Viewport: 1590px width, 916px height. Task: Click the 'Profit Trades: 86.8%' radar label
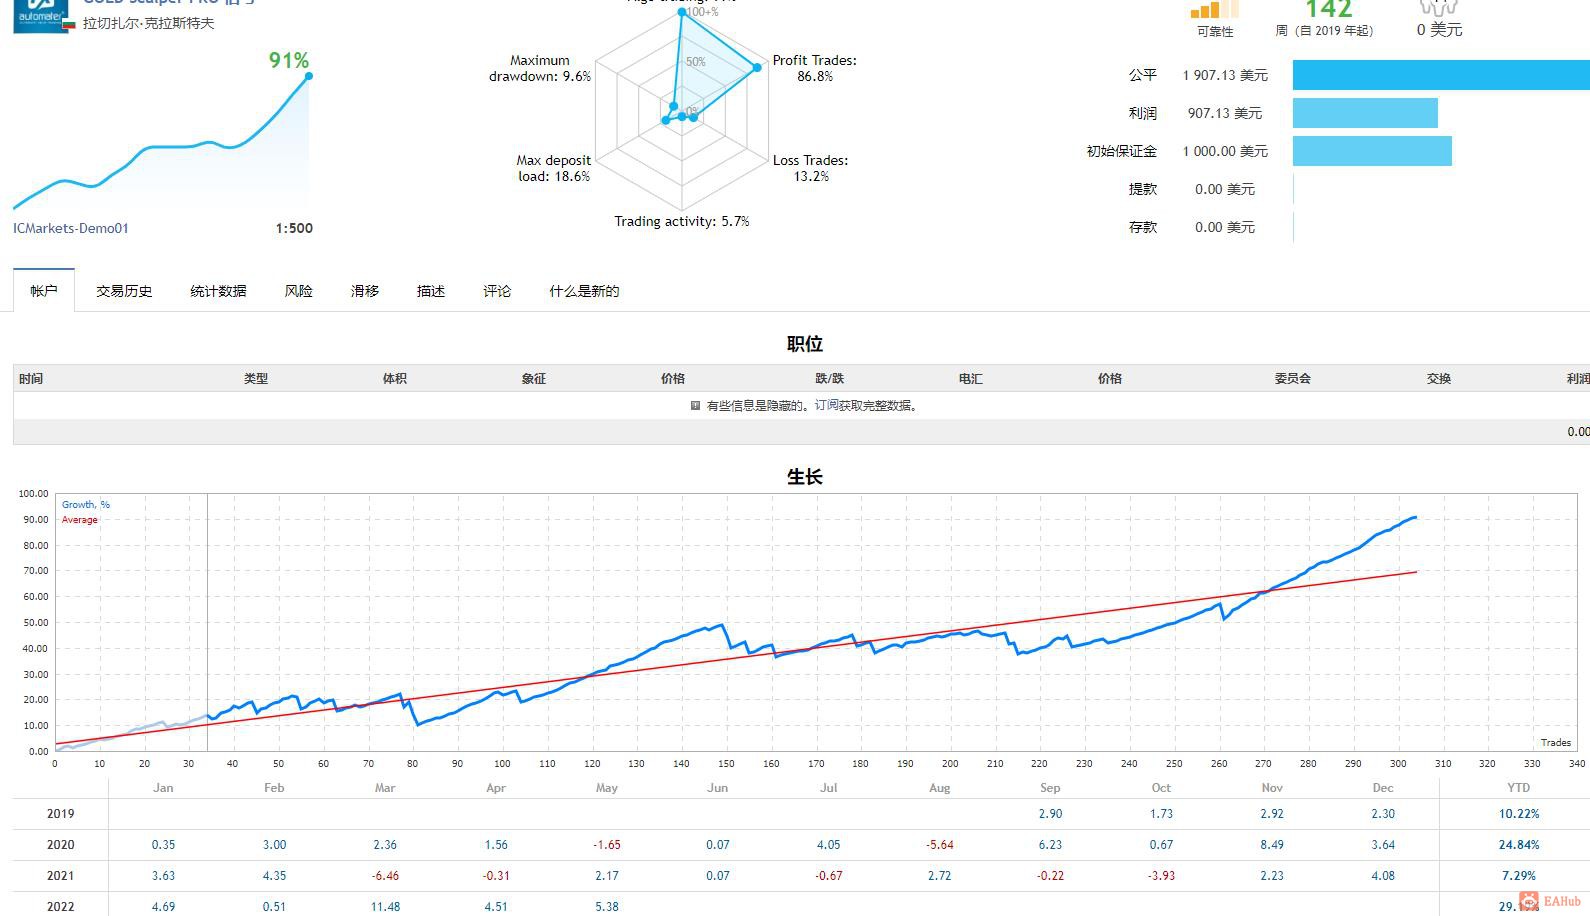(x=815, y=68)
